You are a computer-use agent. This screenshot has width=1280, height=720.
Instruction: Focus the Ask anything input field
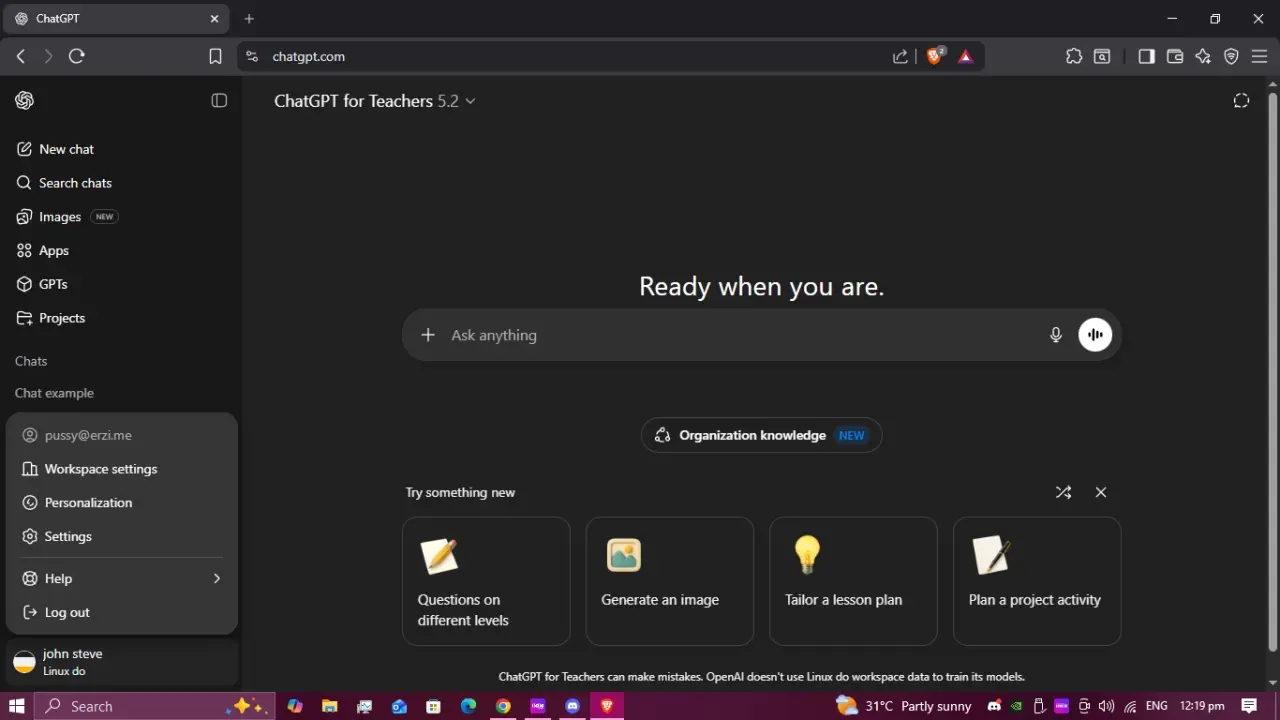(x=740, y=335)
